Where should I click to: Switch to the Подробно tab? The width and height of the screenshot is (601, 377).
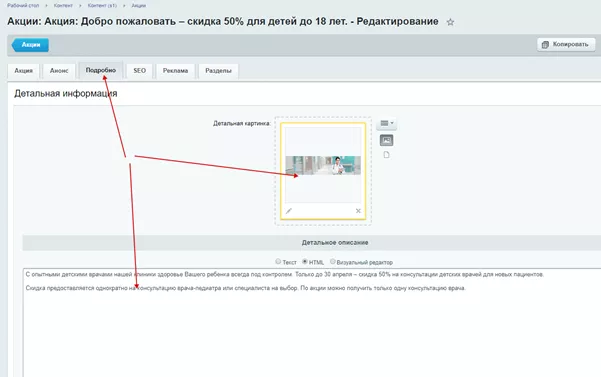tap(101, 70)
